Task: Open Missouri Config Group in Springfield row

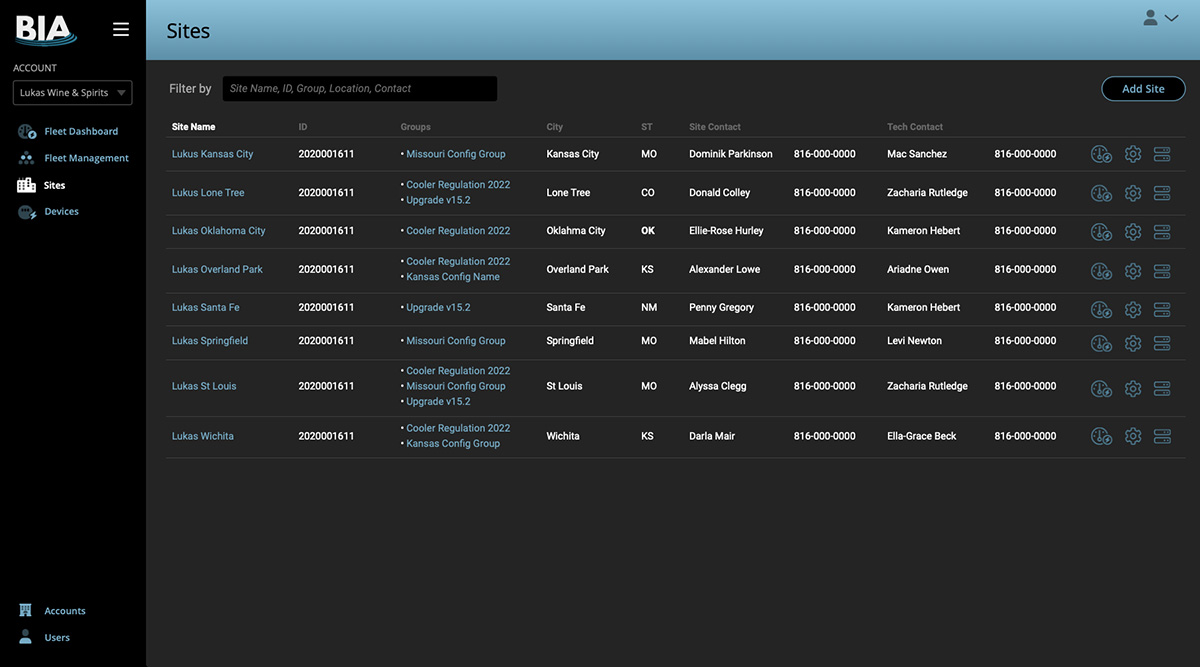Action: [x=456, y=341]
